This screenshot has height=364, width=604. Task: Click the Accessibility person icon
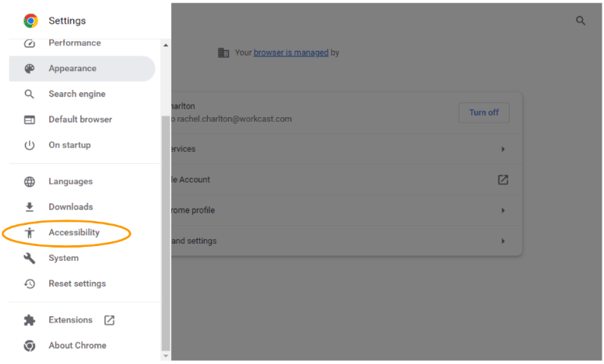(30, 233)
